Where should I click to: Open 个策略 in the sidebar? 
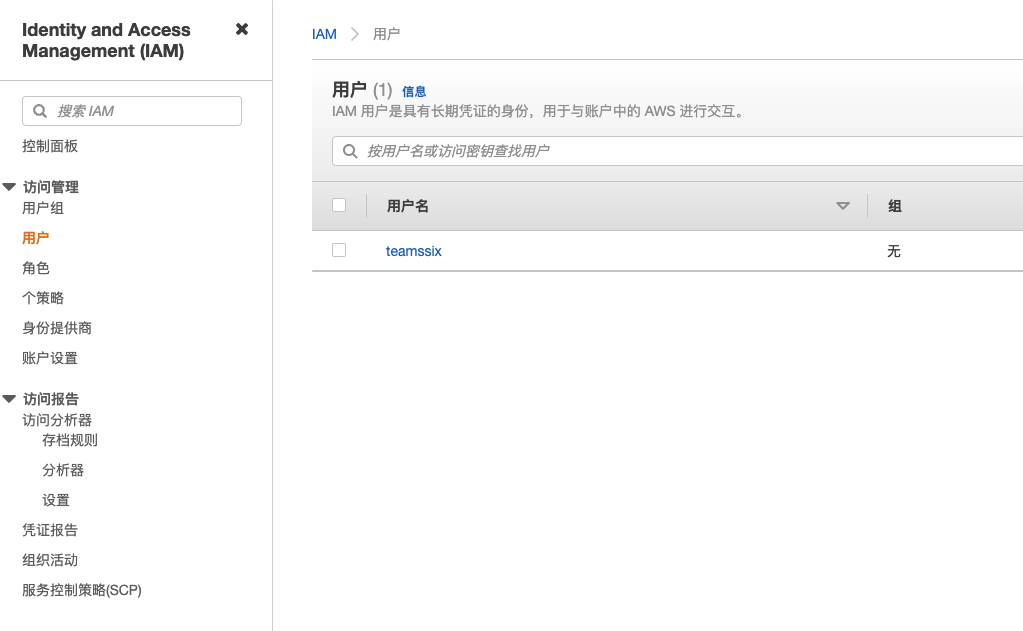click(x=42, y=298)
